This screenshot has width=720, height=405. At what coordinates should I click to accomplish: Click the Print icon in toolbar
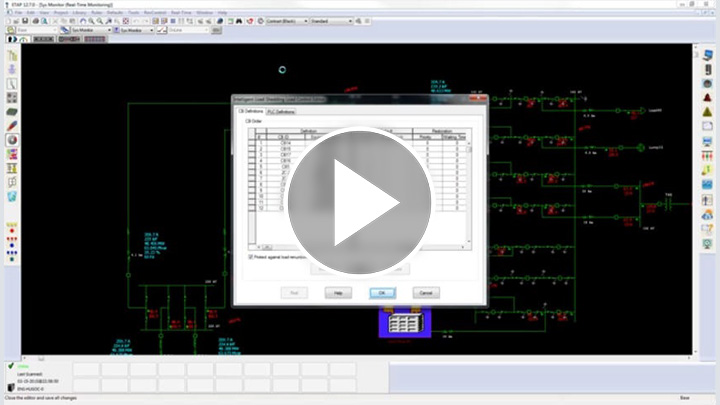(35, 21)
